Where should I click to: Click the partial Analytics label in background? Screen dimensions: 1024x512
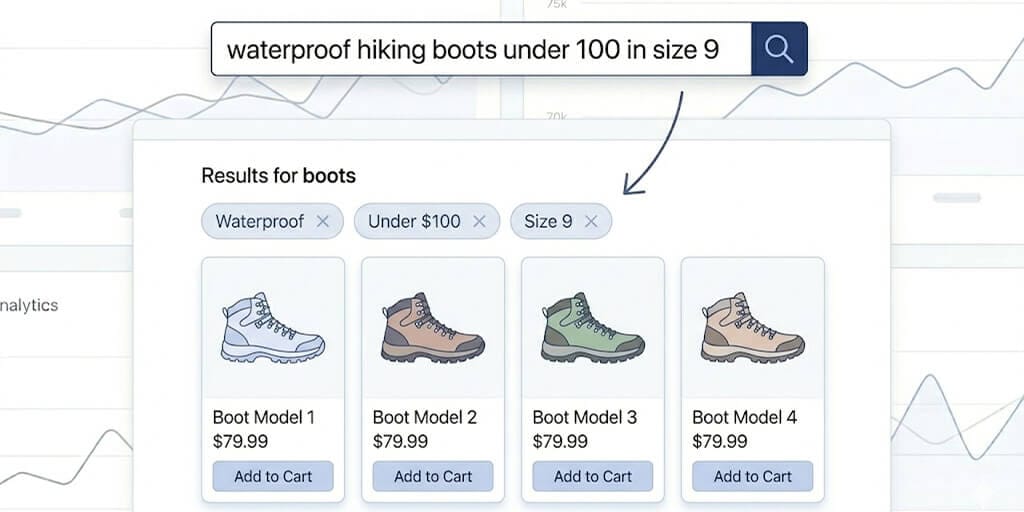[x=29, y=305]
